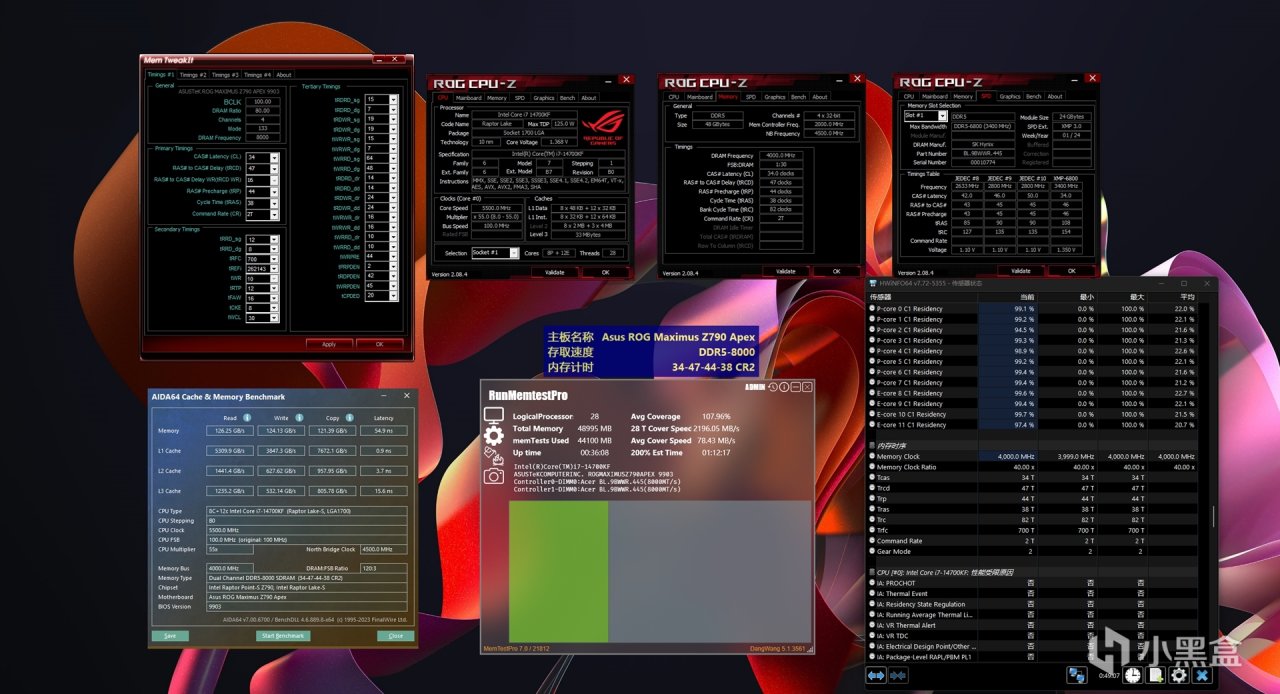Take a screenshot with RunMemtestPro camera icon
Image resolution: width=1280 pixels, height=694 pixels.
[x=493, y=476]
